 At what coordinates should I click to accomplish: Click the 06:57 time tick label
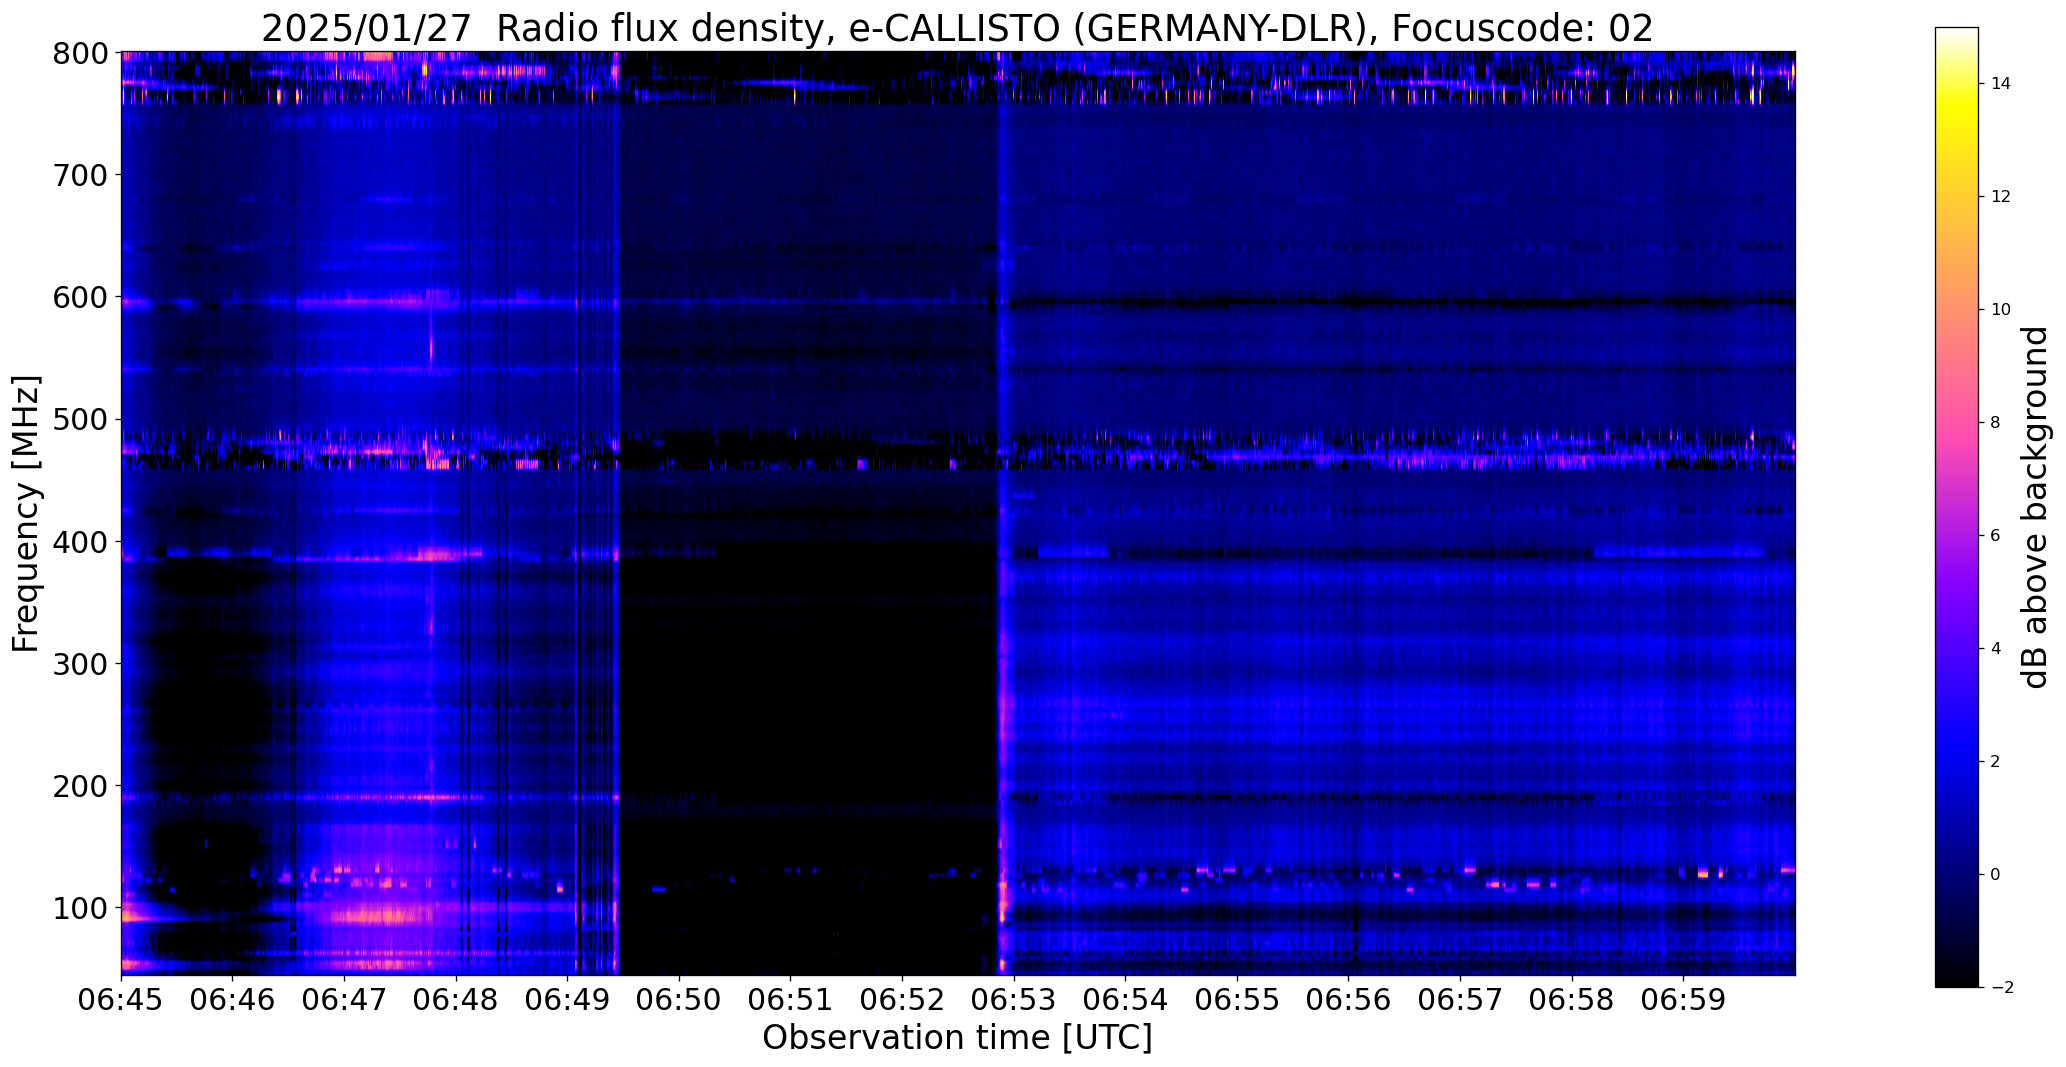click(x=1460, y=1000)
